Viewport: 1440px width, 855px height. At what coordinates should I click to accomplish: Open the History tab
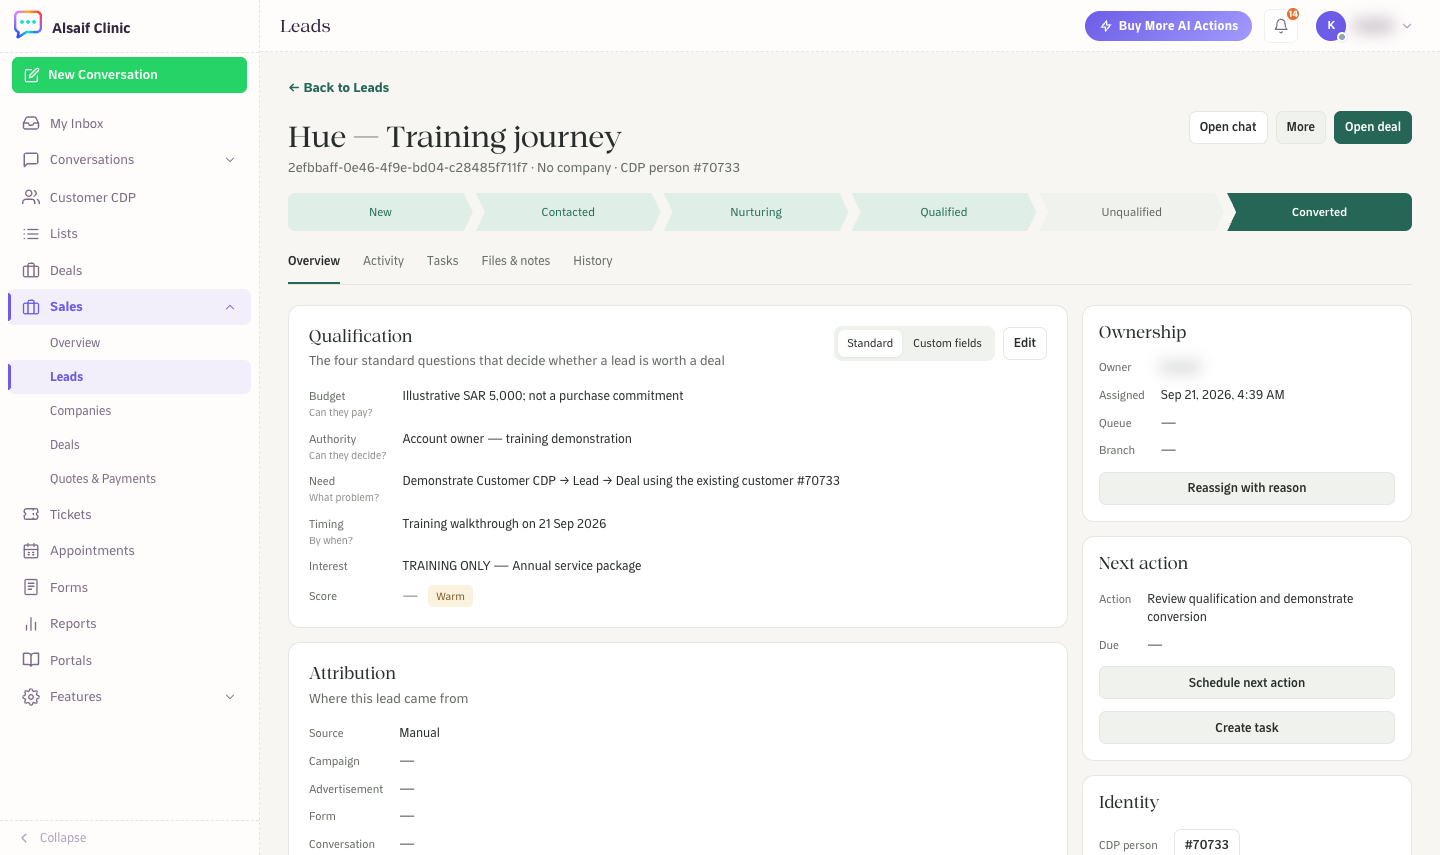point(593,261)
